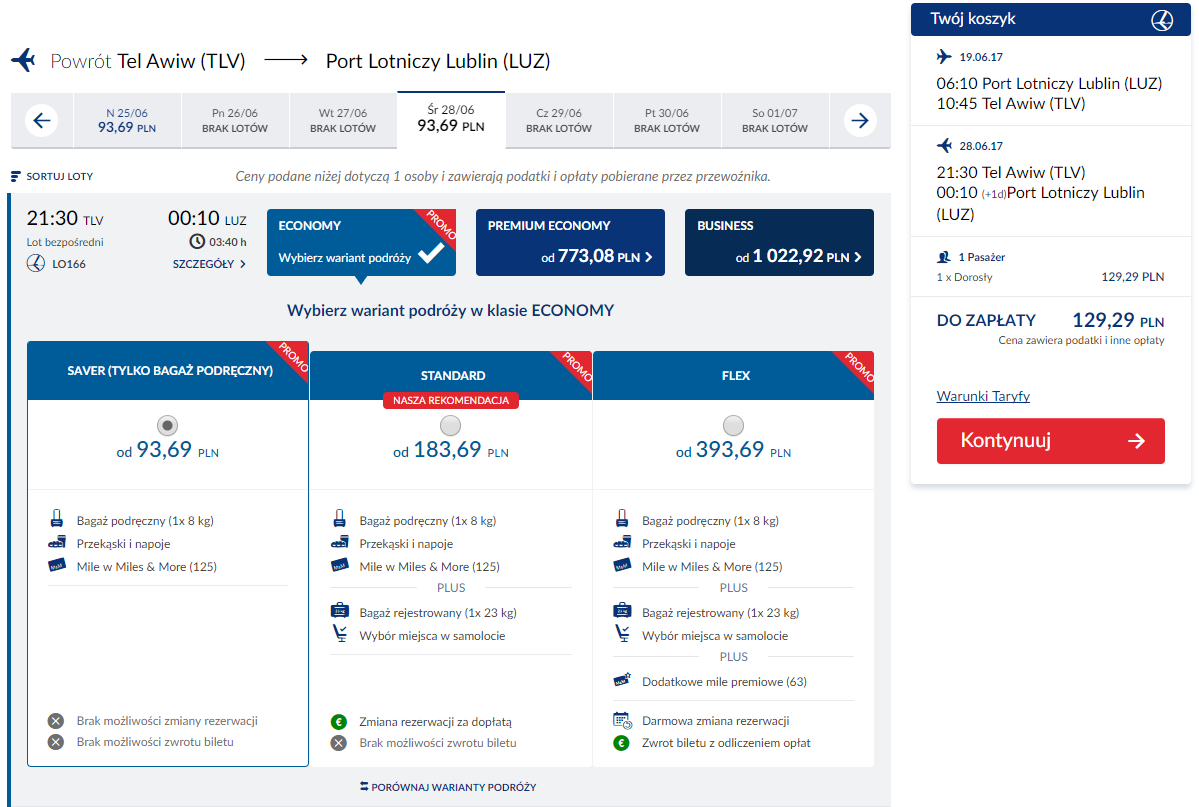Expand flight details via SZCZEGÓŁY

(209, 264)
